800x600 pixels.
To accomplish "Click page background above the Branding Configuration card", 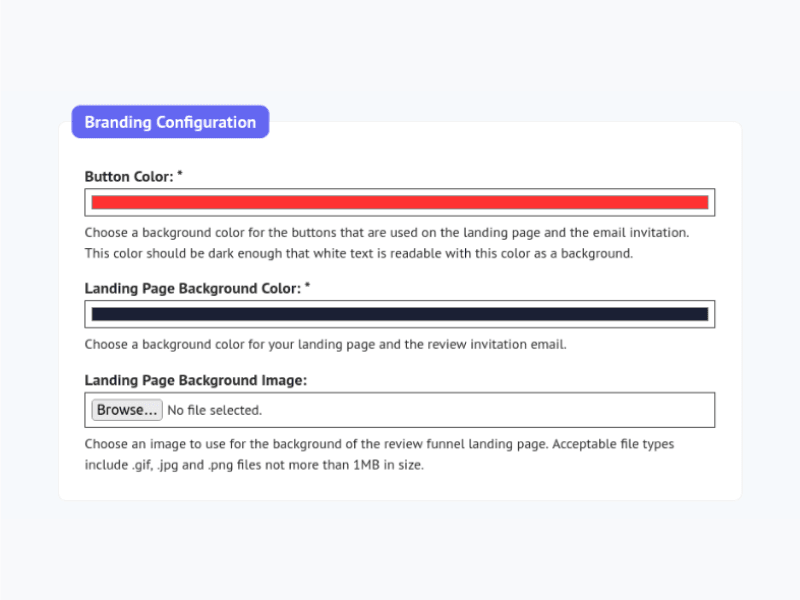I will click(x=400, y=50).
